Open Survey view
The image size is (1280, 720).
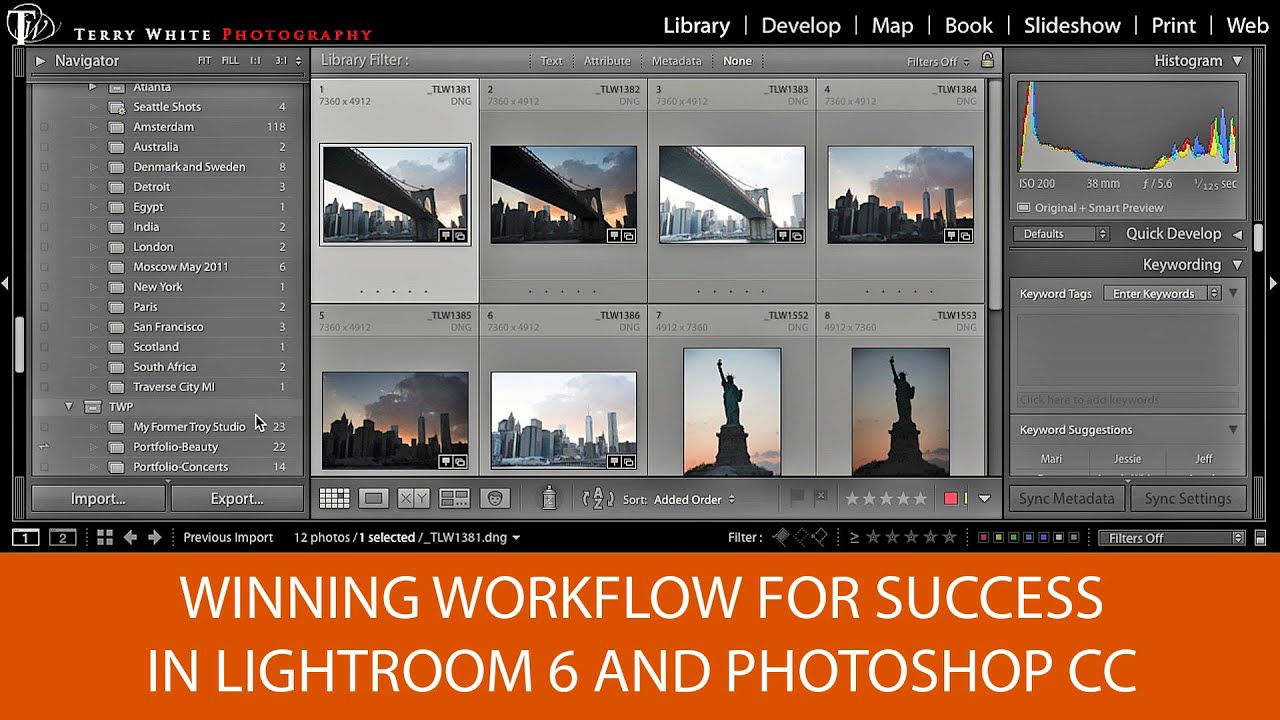pyautogui.click(x=455, y=498)
